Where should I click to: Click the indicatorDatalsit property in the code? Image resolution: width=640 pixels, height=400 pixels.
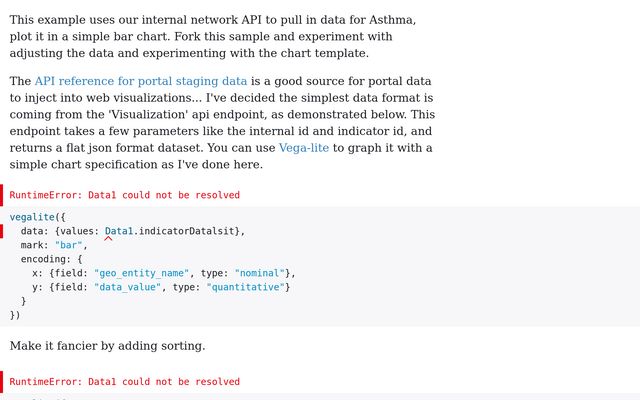pyautogui.click(x=189, y=231)
